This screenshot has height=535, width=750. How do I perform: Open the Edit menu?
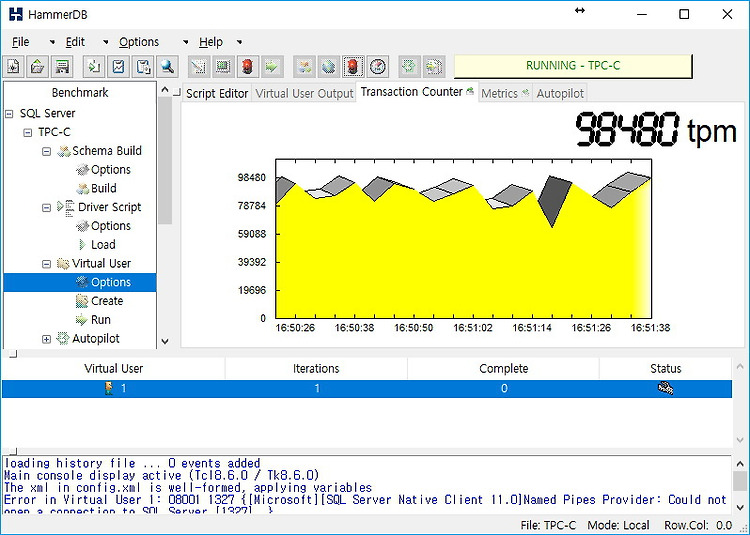75,42
